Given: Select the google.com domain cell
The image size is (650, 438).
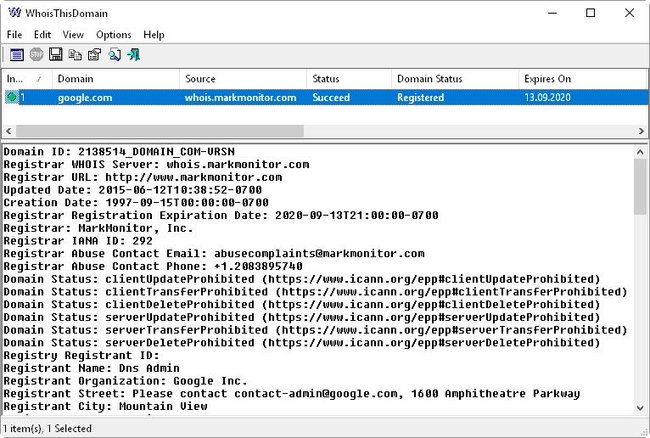Looking at the screenshot, I should (x=85, y=98).
